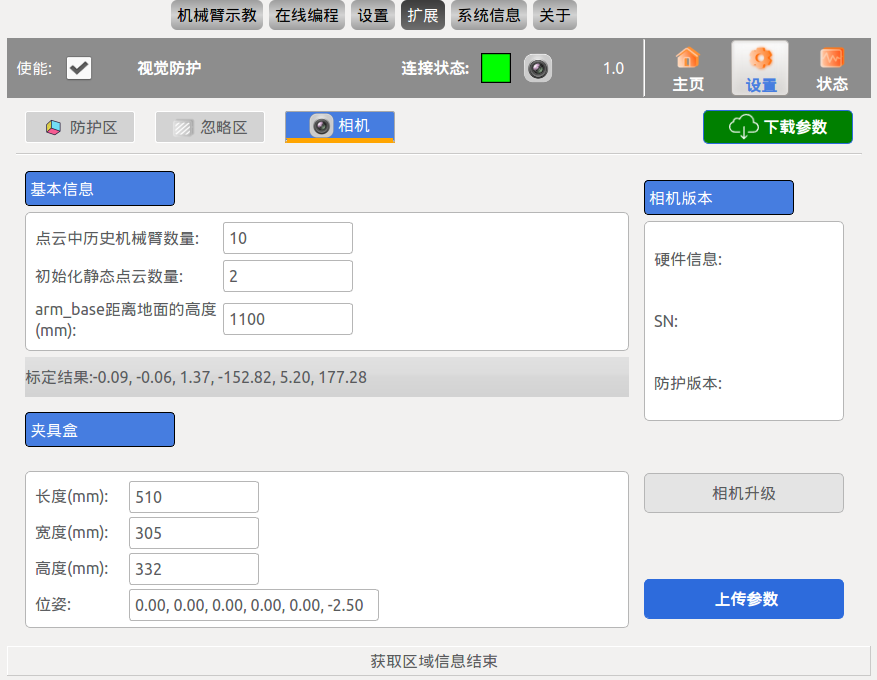Click the 位姿 pose input field
The height and width of the screenshot is (680, 877).
point(254,605)
